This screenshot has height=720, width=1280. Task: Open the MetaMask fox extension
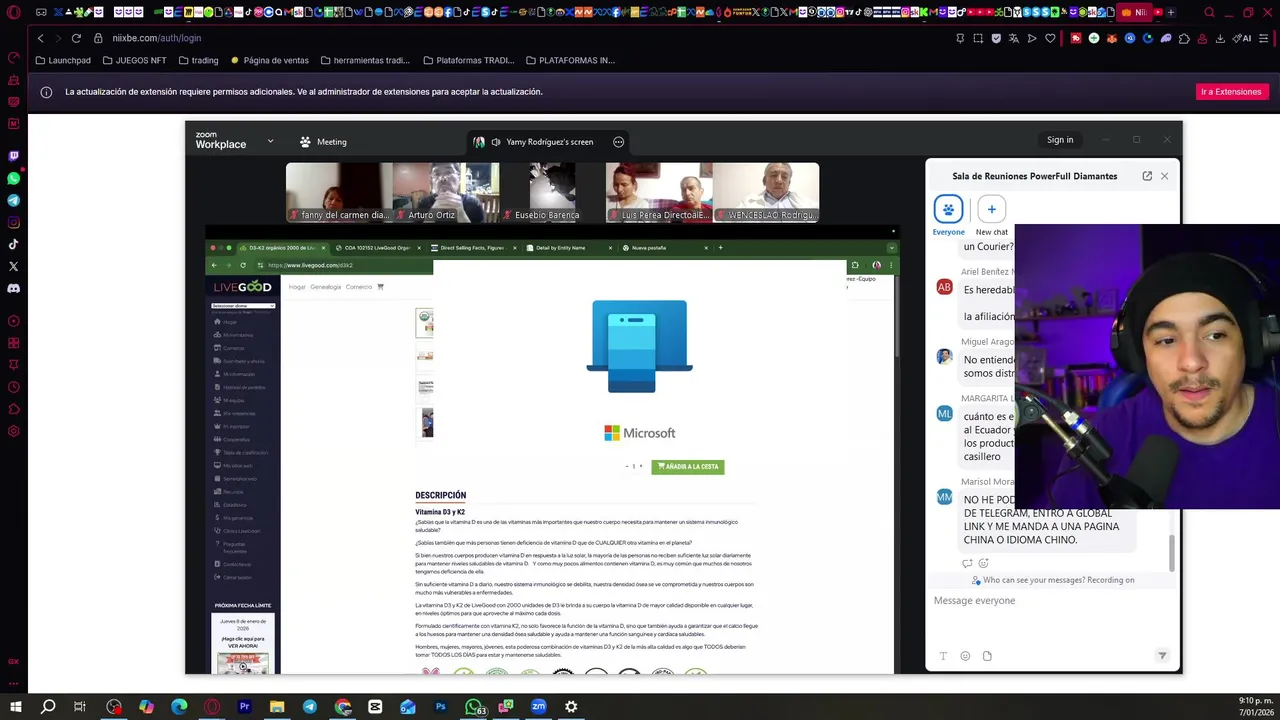coord(1112,38)
